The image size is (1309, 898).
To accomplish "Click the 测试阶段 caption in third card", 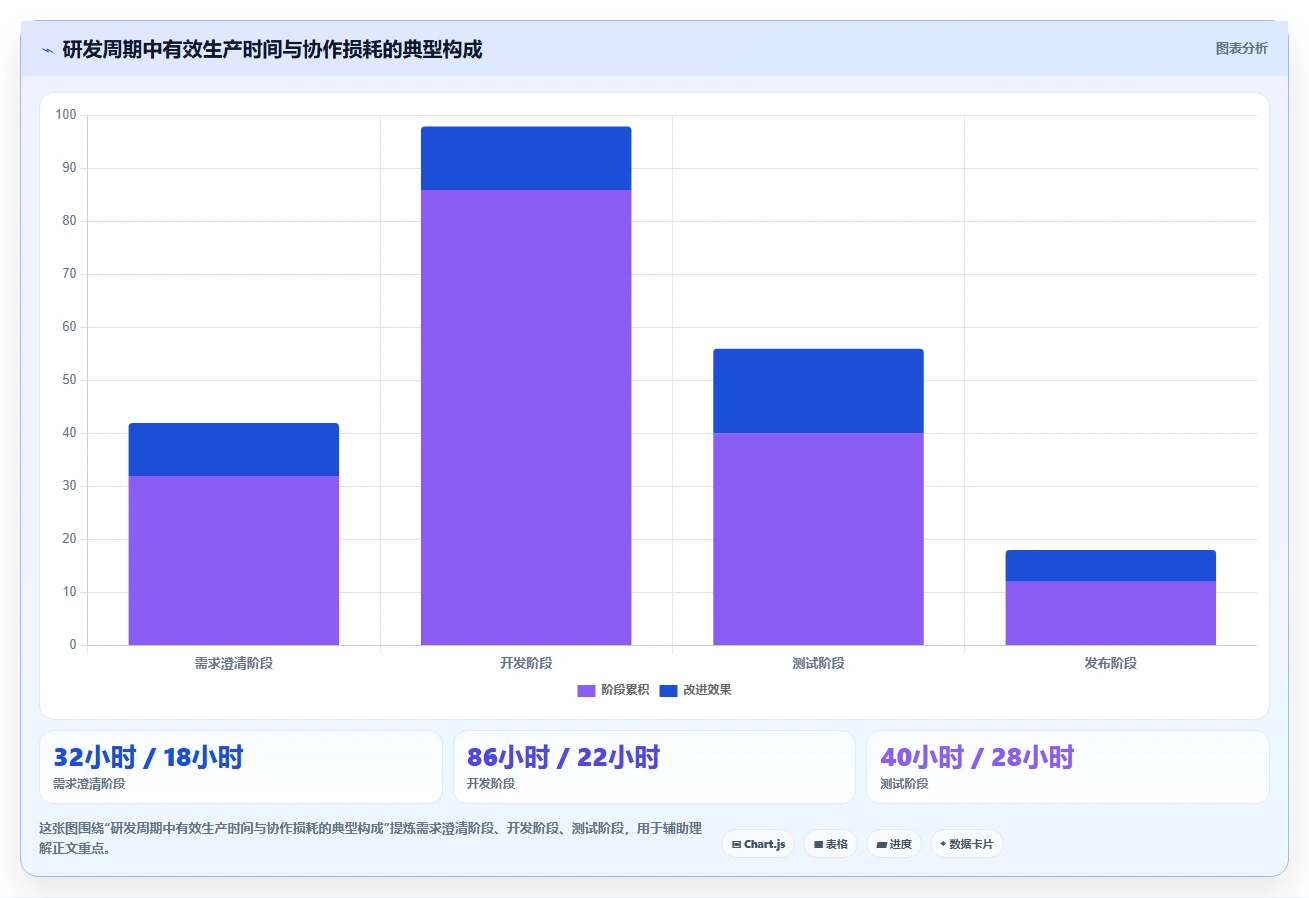I will [904, 784].
